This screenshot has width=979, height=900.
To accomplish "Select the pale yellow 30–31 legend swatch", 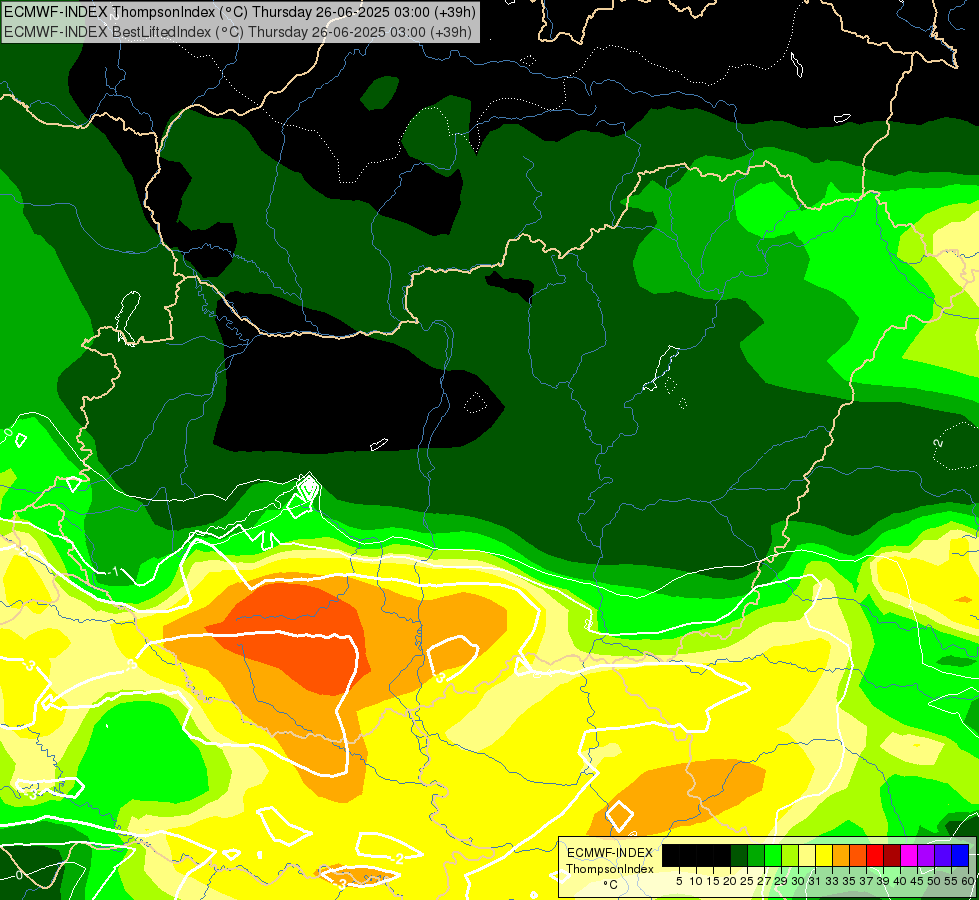I will tap(807, 855).
